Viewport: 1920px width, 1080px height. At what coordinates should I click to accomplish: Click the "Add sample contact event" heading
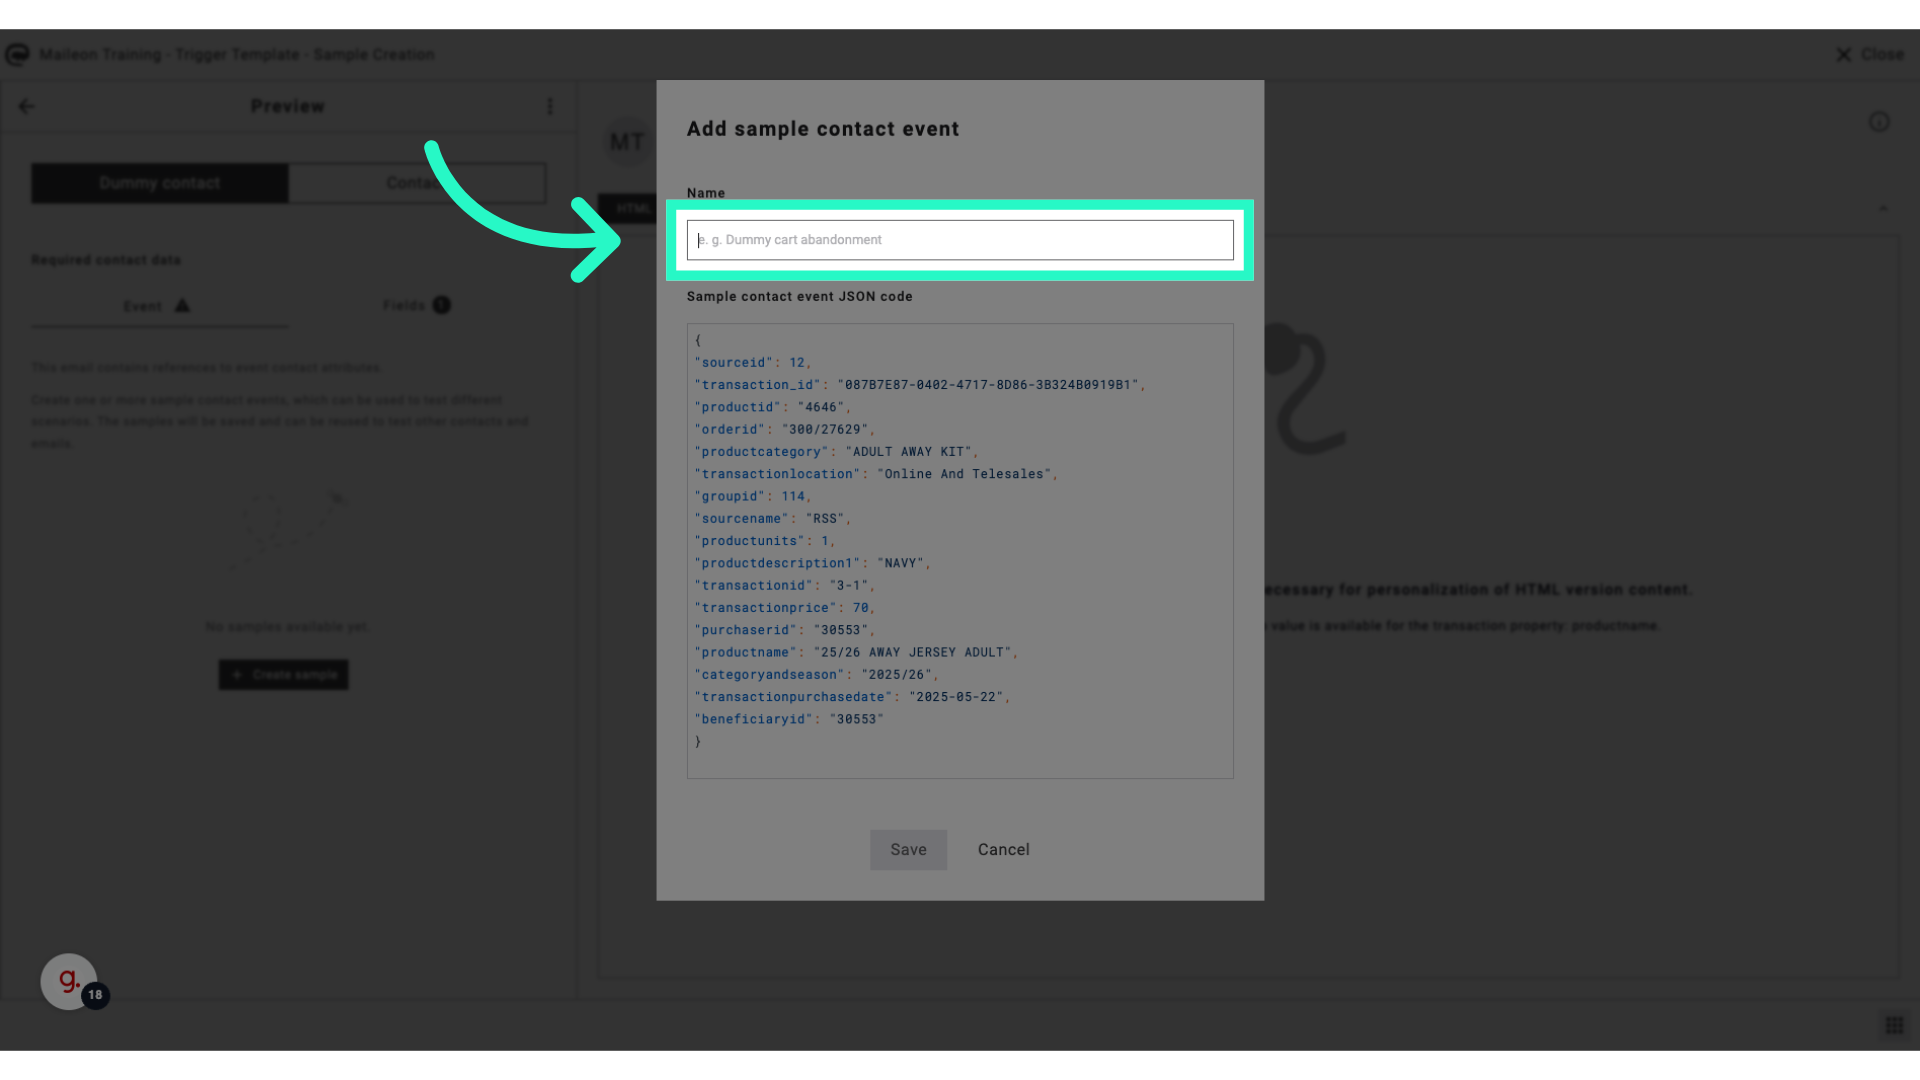pyautogui.click(x=823, y=129)
